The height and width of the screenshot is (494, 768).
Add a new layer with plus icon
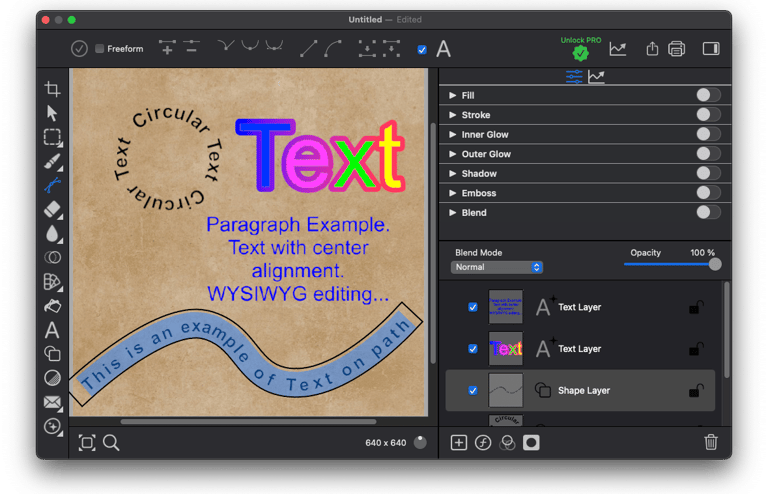(459, 442)
